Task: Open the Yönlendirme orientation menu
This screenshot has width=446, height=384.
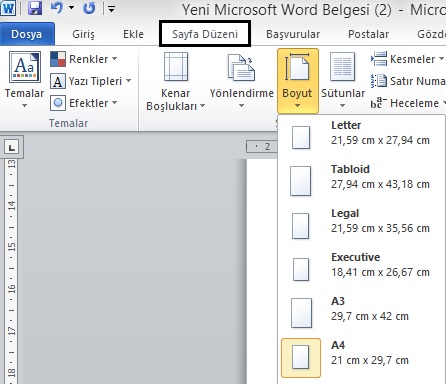Action: [x=242, y=81]
